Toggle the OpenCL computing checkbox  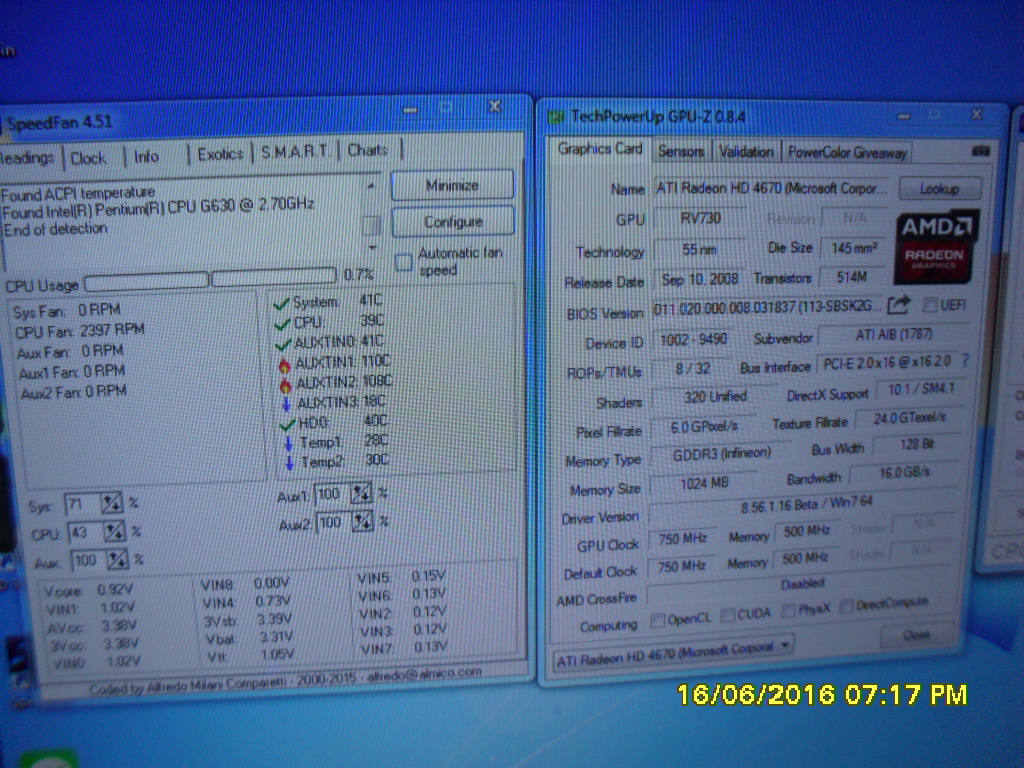tap(658, 619)
